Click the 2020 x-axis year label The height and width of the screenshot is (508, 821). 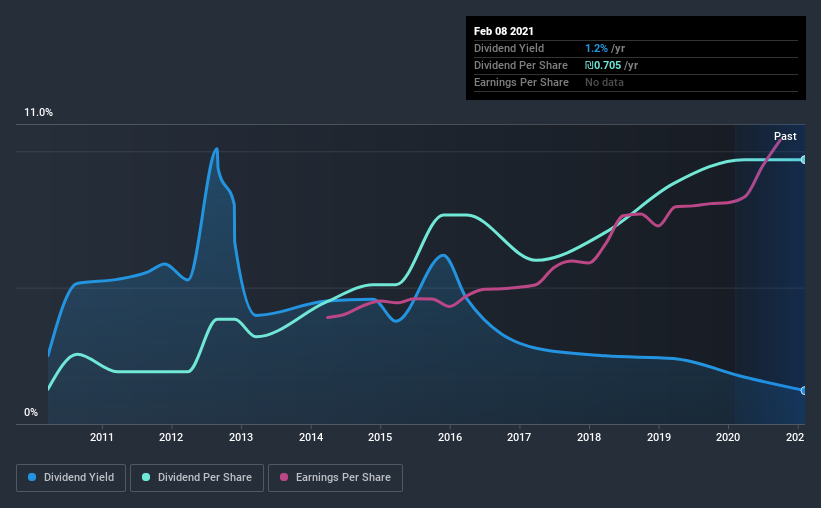click(x=728, y=437)
